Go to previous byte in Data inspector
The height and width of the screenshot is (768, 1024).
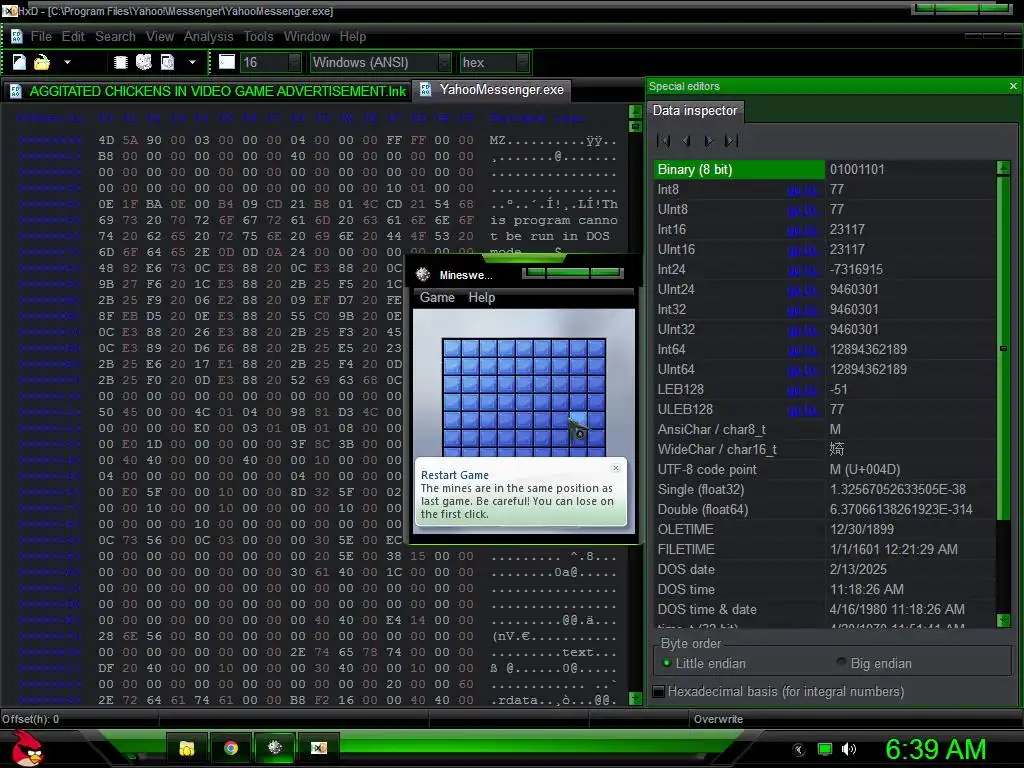click(686, 140)
